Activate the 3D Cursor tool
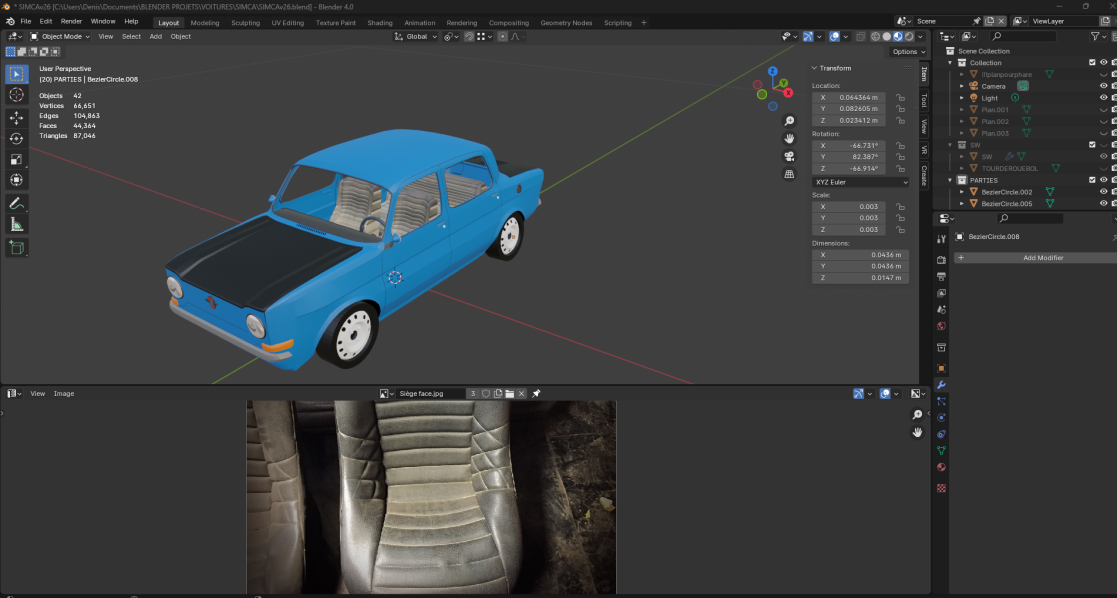Screen dimensions: 1117x598 click(x=16, y=95)
